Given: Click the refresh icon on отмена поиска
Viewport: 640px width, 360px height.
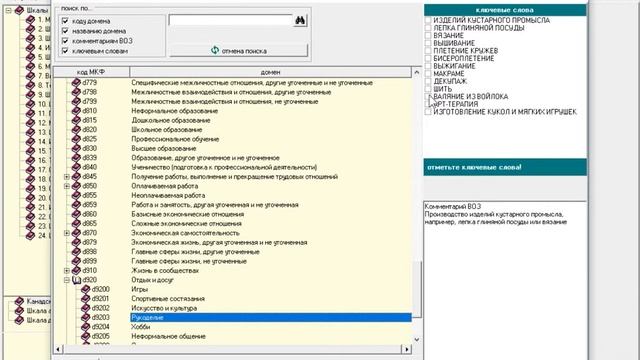Looking at the screenshot, I should point(215,50).
